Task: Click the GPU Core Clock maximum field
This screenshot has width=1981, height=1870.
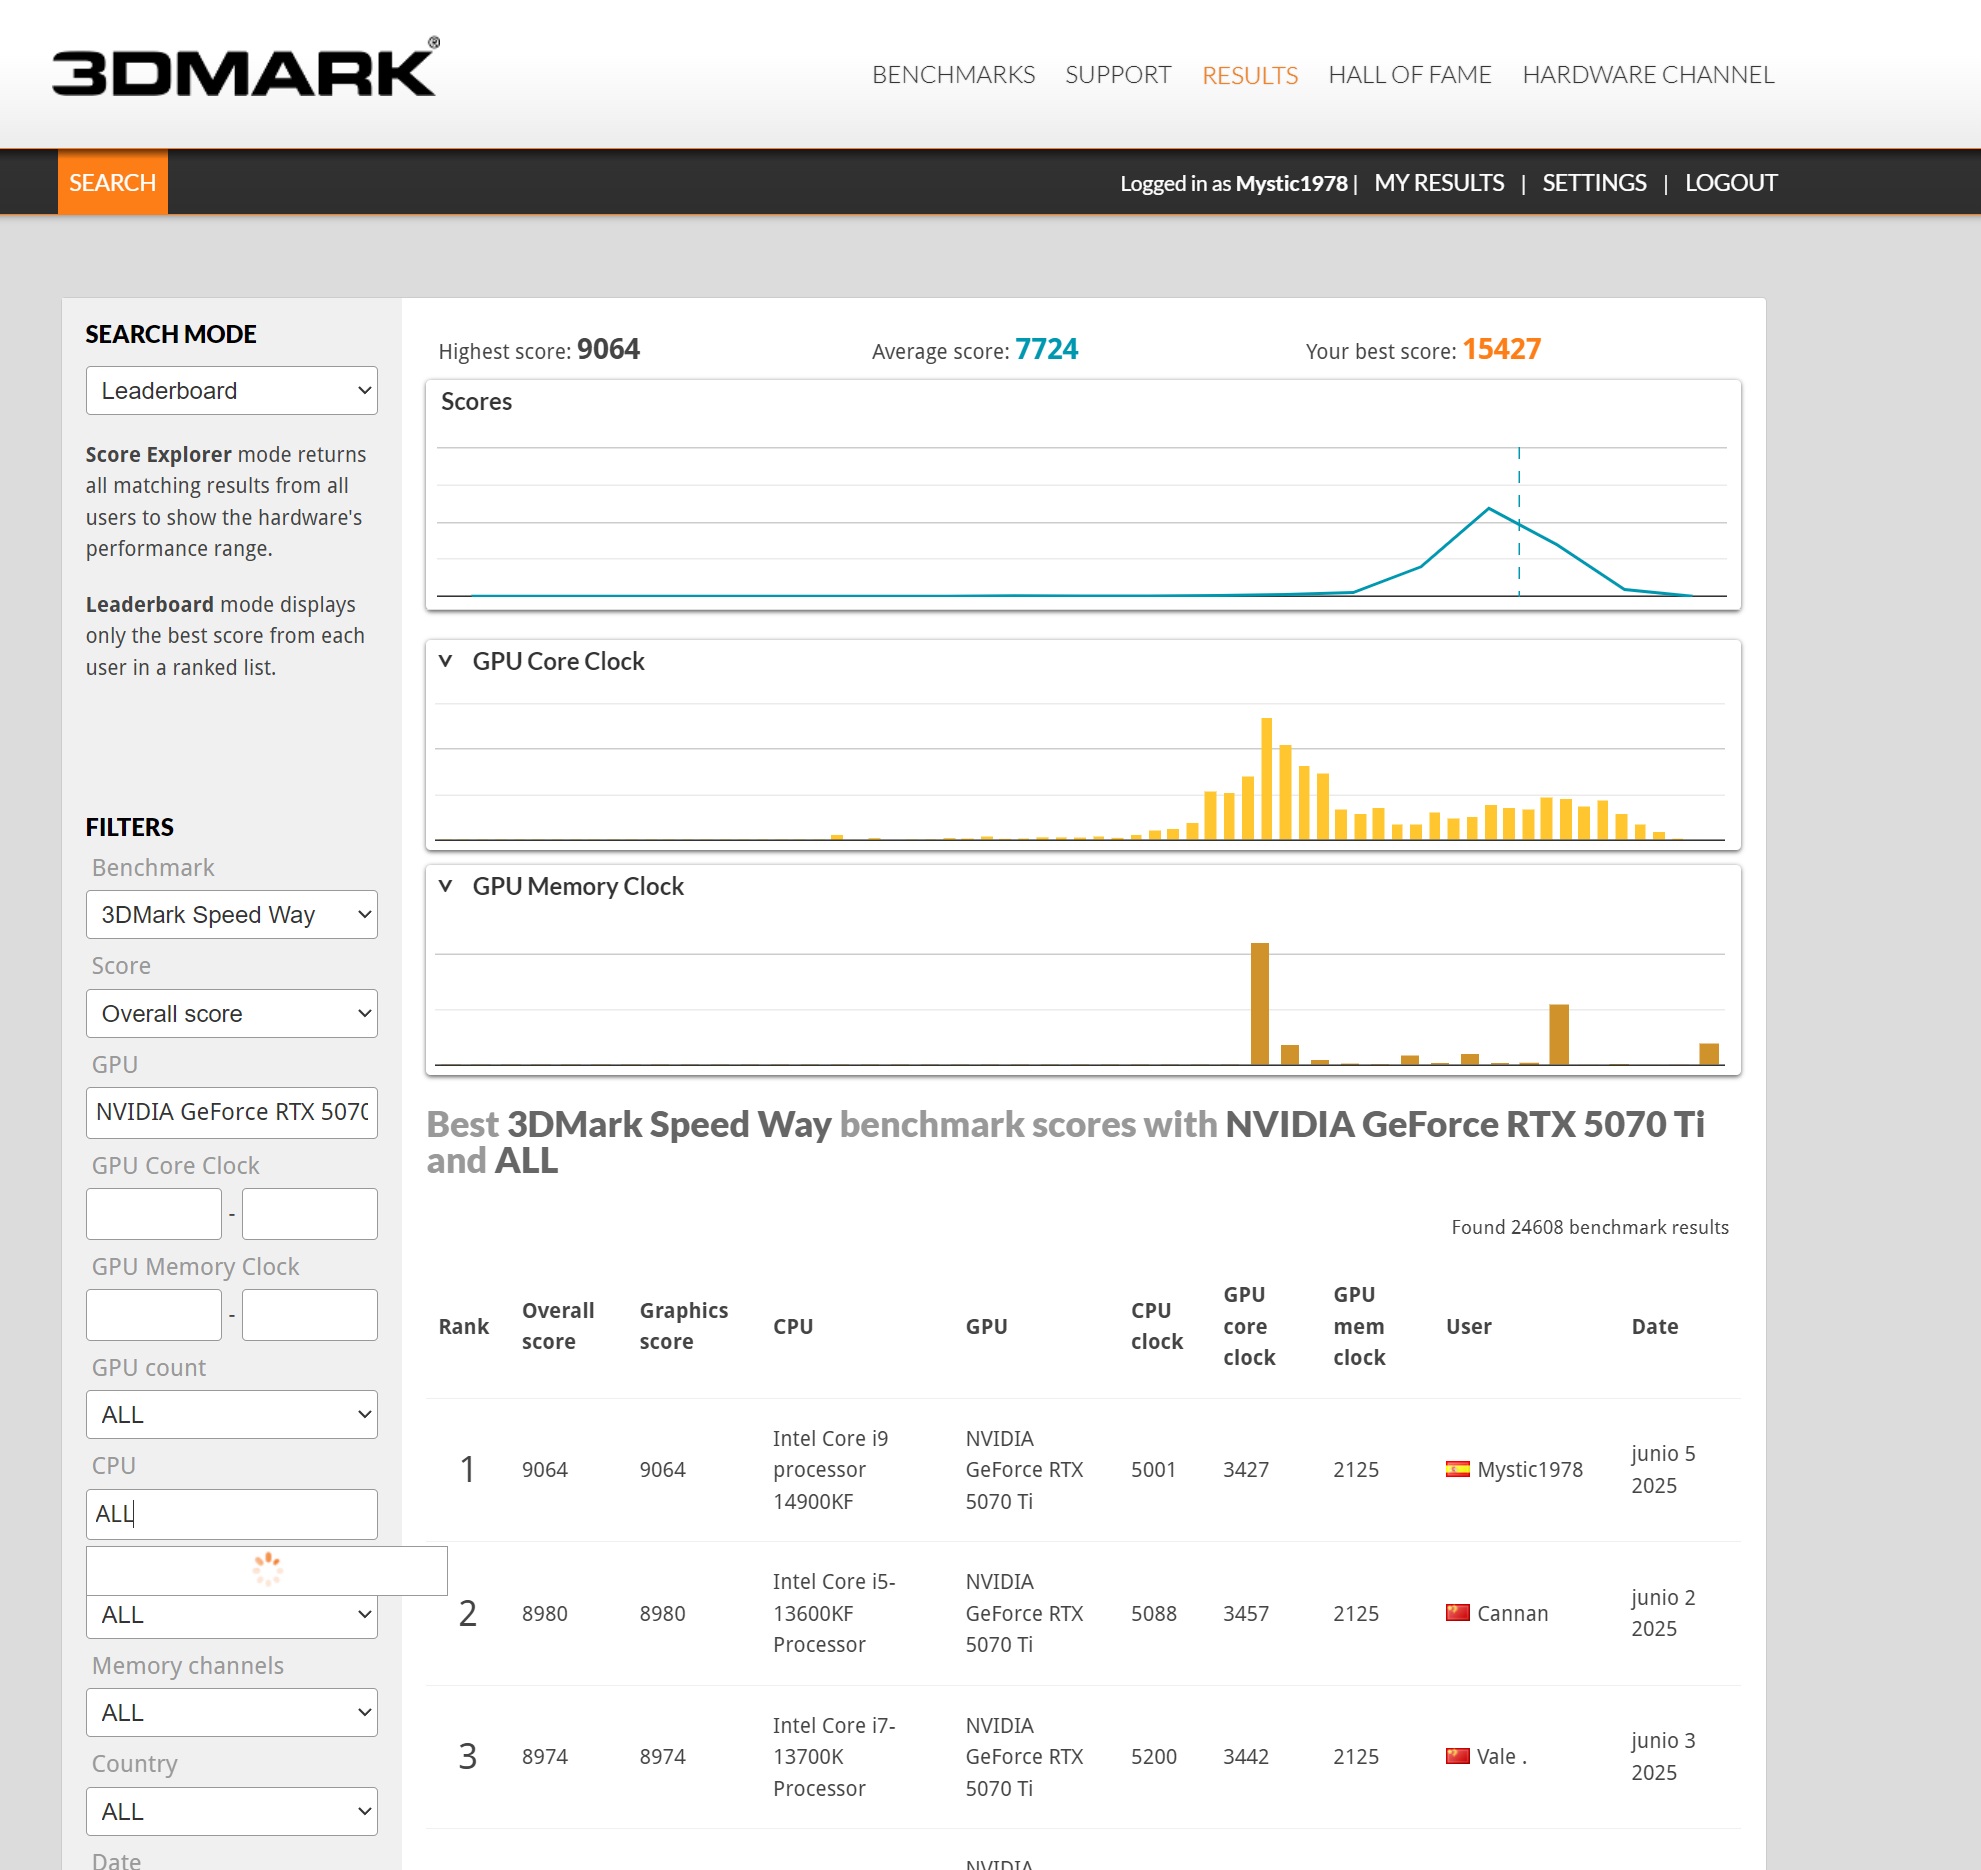Action: pyautogui.click(x=310, y=1213)
